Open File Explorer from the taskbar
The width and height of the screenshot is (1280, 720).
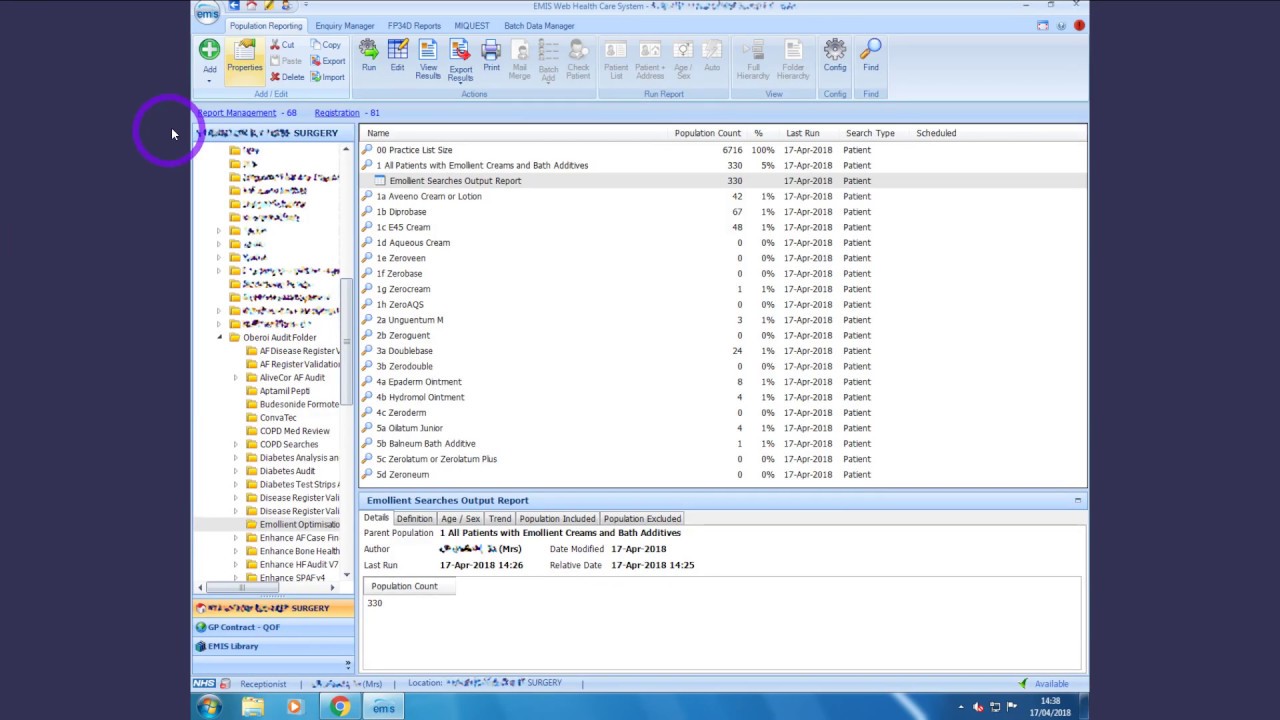[x=252, y=707]
